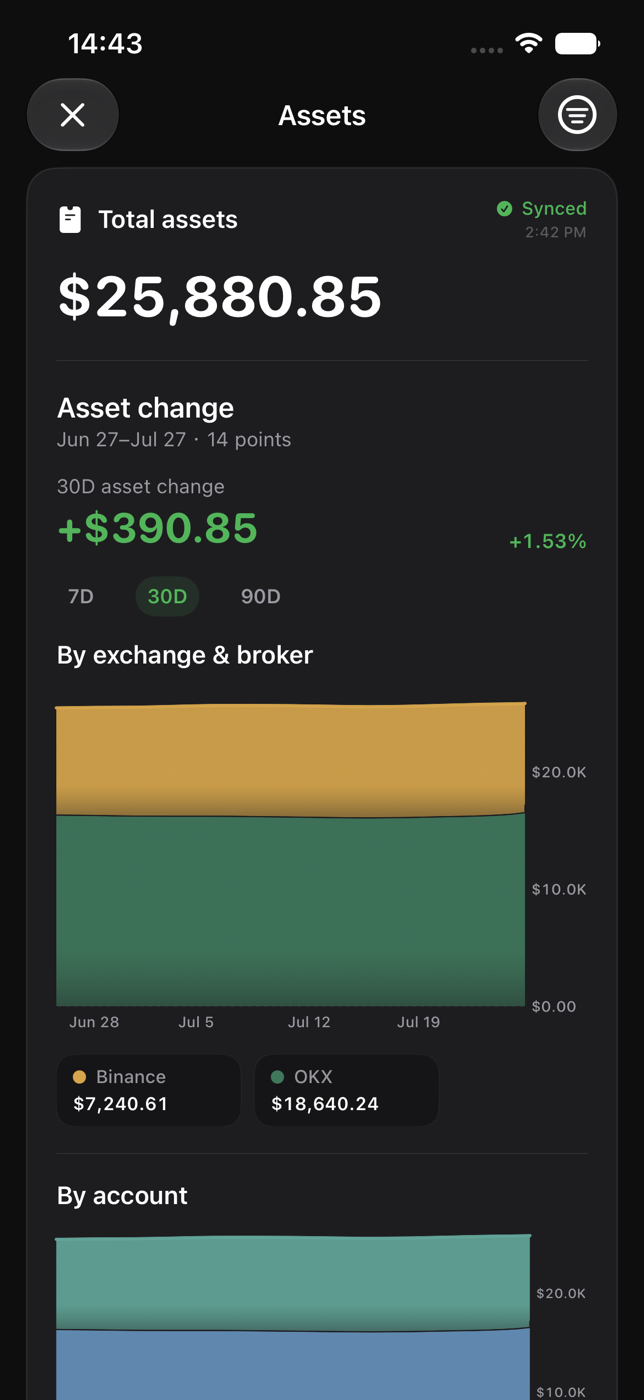Tap the +1.53% percentage change
This screenshot has width=644, height=1400.
coord(548,541)
